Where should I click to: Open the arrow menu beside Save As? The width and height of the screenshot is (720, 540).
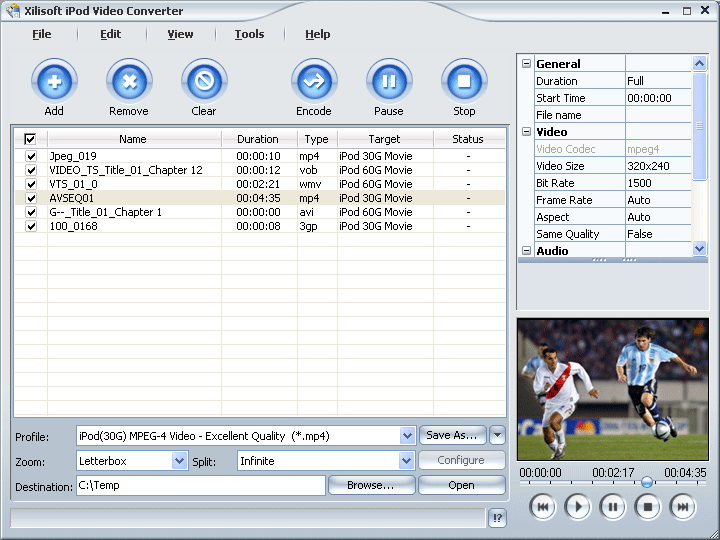tap(497, 435)
